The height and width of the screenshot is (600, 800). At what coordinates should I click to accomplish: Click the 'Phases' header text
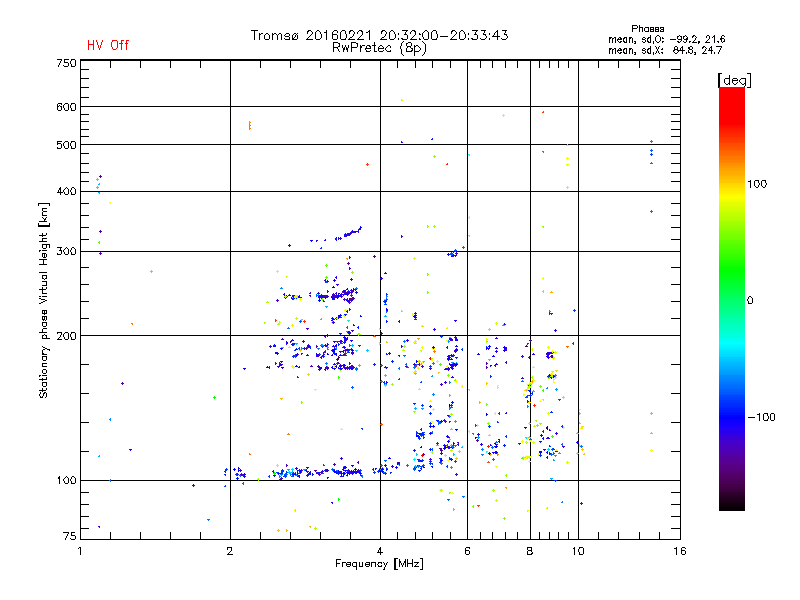point(647,29)
